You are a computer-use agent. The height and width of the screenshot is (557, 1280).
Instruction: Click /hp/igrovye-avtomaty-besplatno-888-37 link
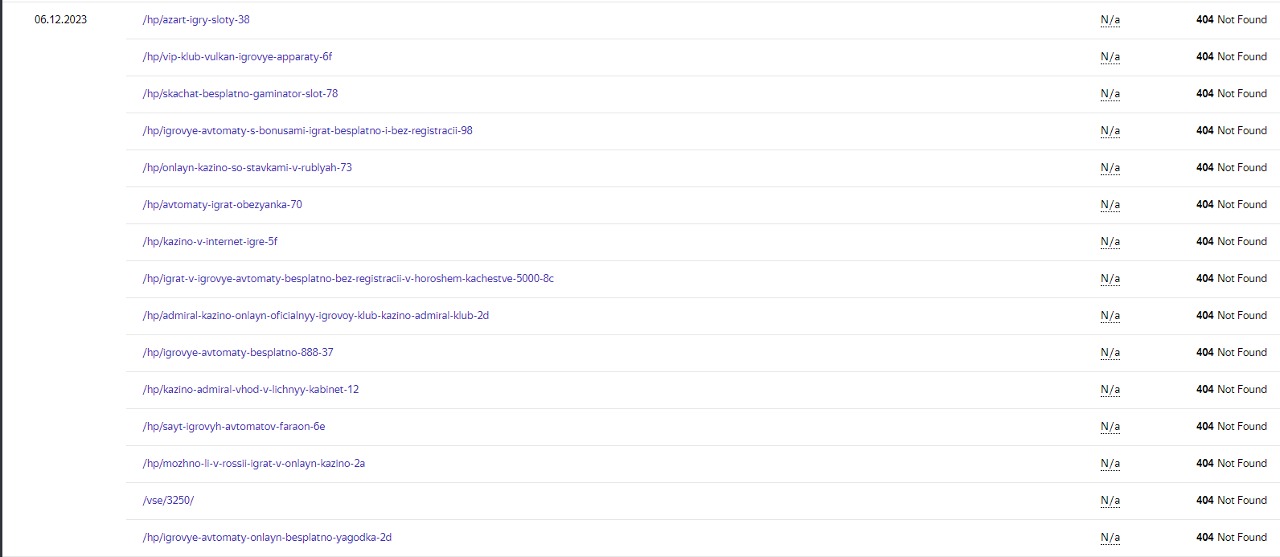tap(238, 353)
